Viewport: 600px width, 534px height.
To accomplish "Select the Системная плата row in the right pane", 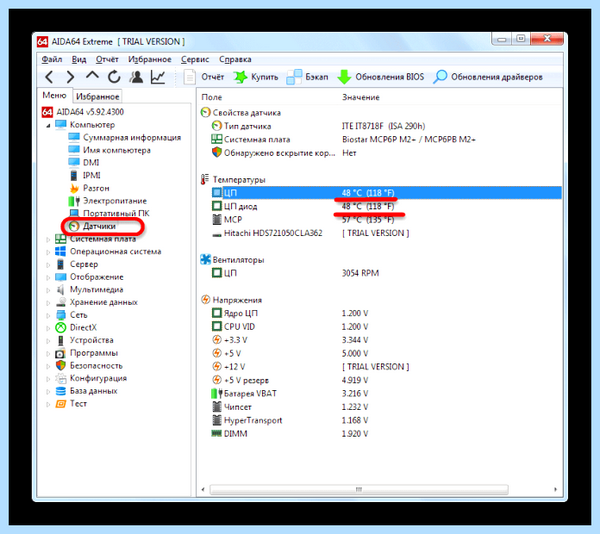I will pyautogui.click(x=381, y=139).
